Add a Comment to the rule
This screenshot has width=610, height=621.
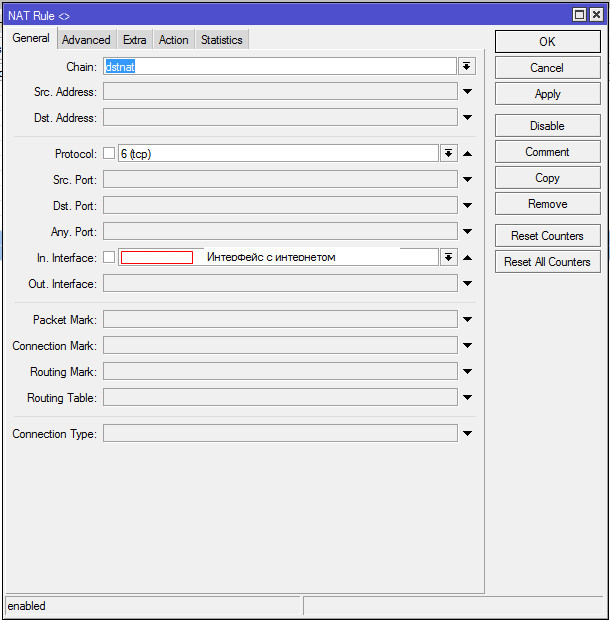tap(547, 152)
